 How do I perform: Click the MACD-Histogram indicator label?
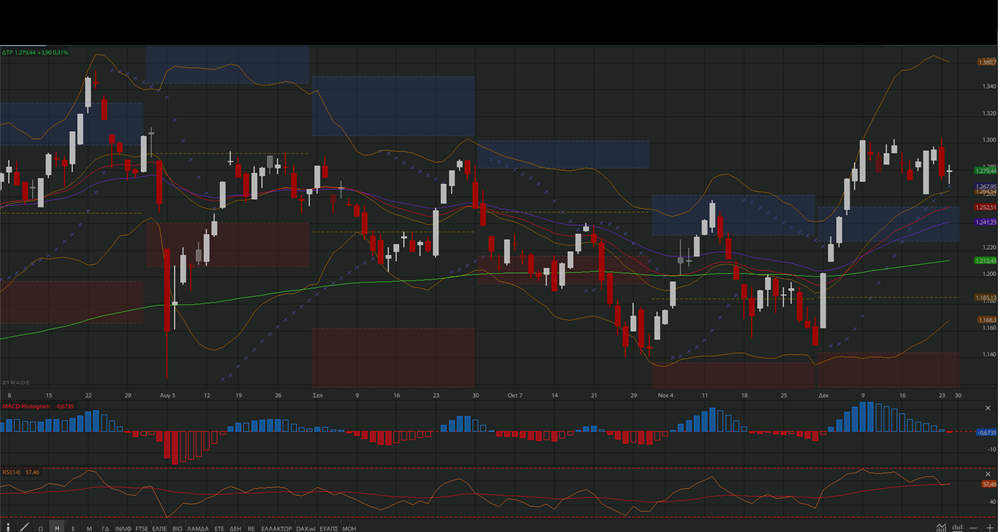pos(26,406)
